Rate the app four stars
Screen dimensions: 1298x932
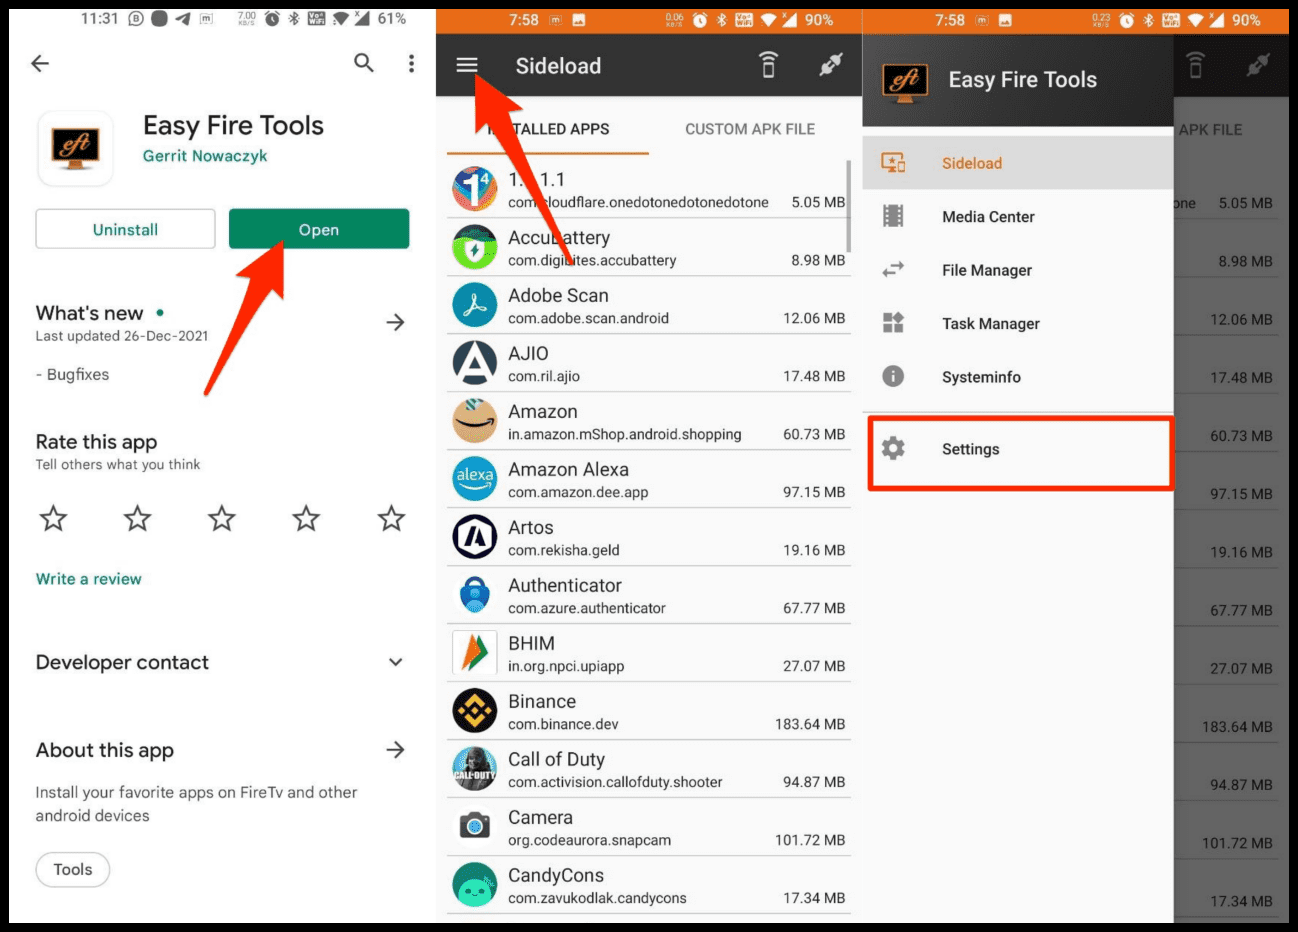pos(306,518)
